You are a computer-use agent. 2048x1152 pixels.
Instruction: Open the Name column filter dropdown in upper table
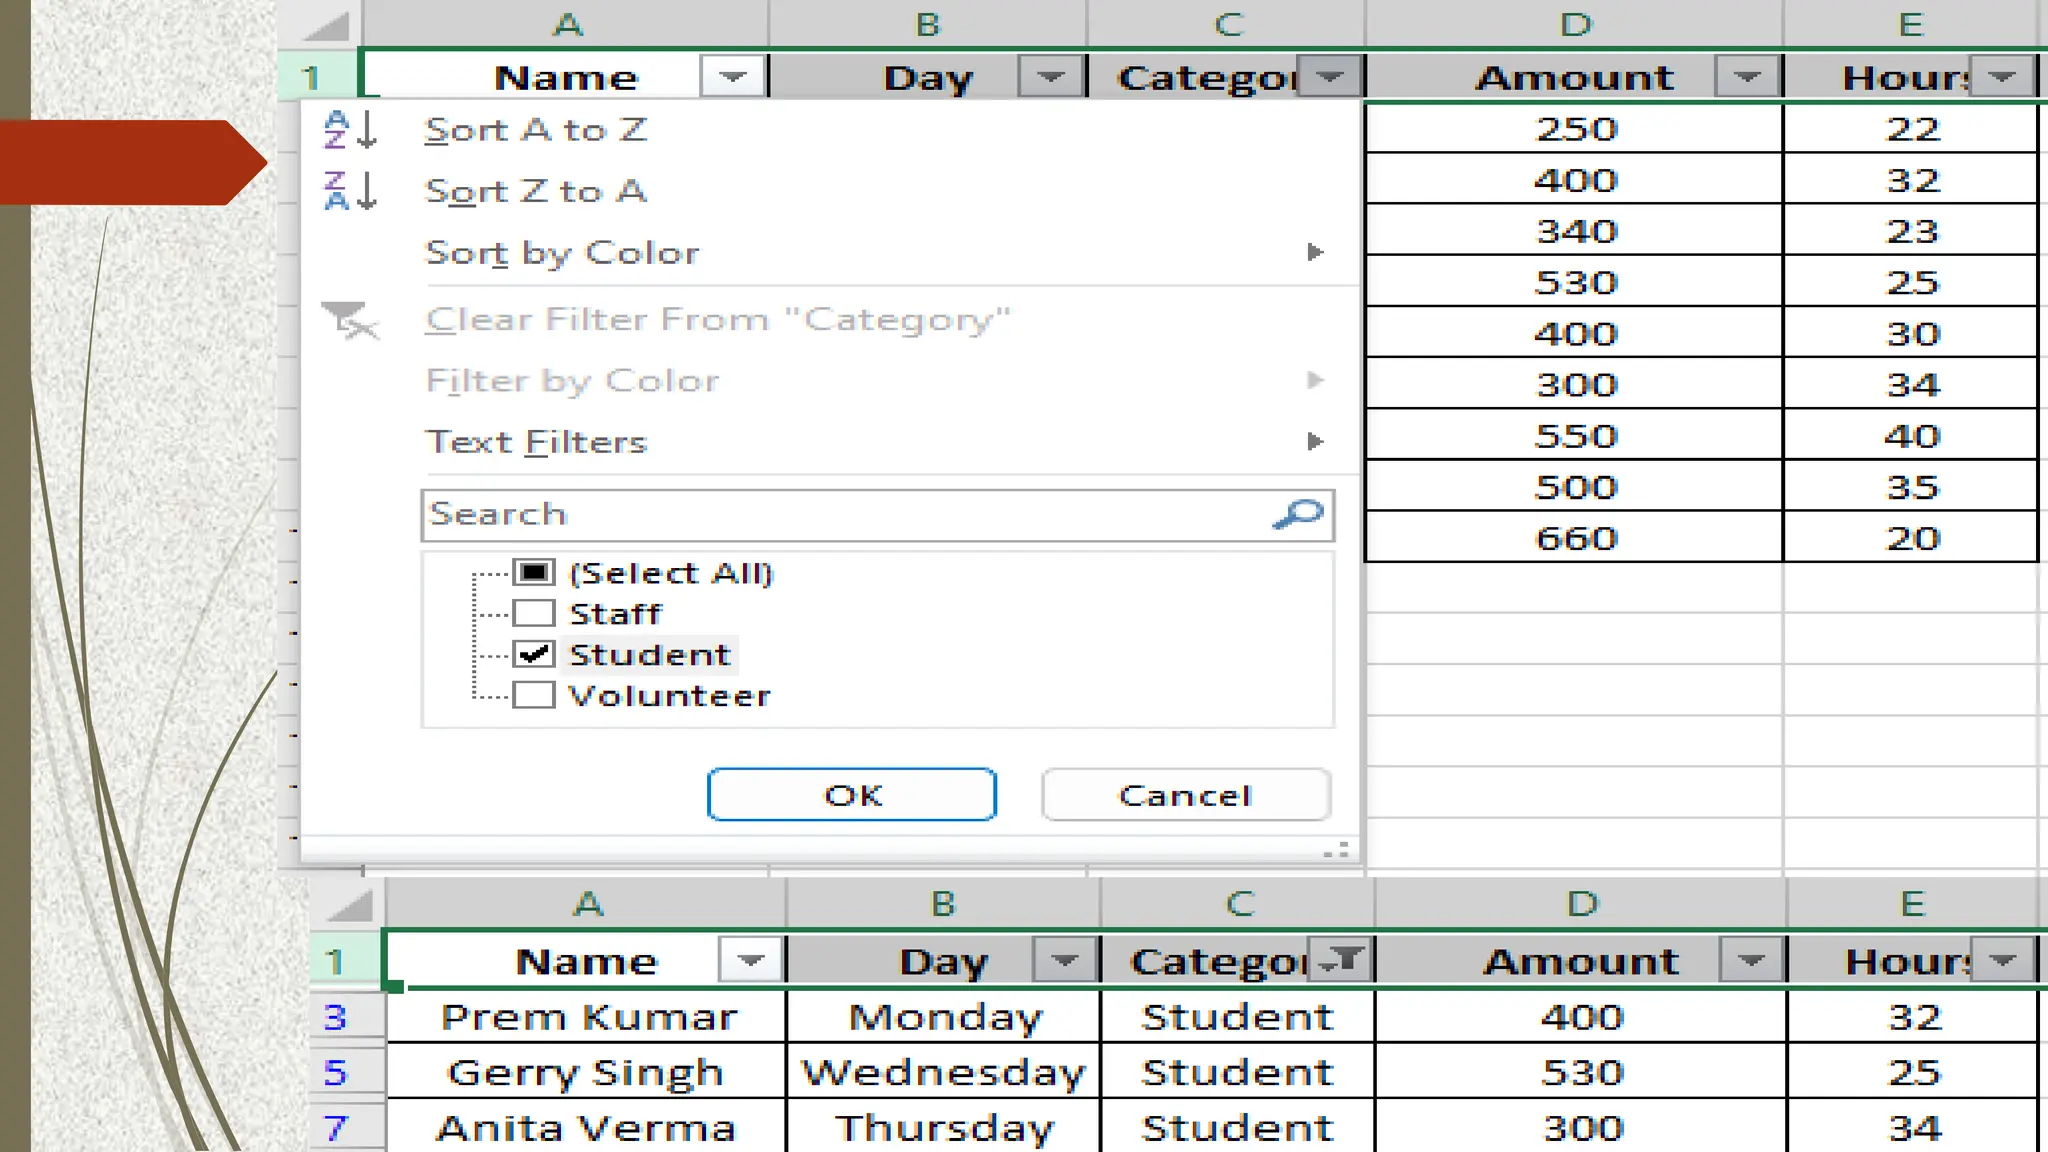(732, 77)
